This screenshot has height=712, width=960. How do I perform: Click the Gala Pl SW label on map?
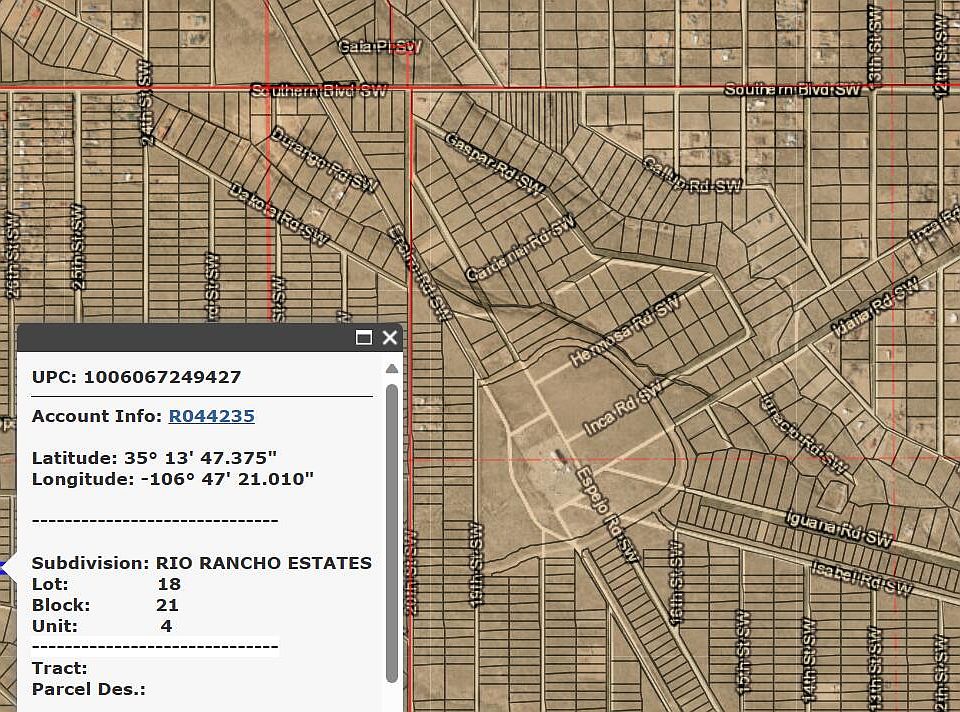(x=381, y=47)
